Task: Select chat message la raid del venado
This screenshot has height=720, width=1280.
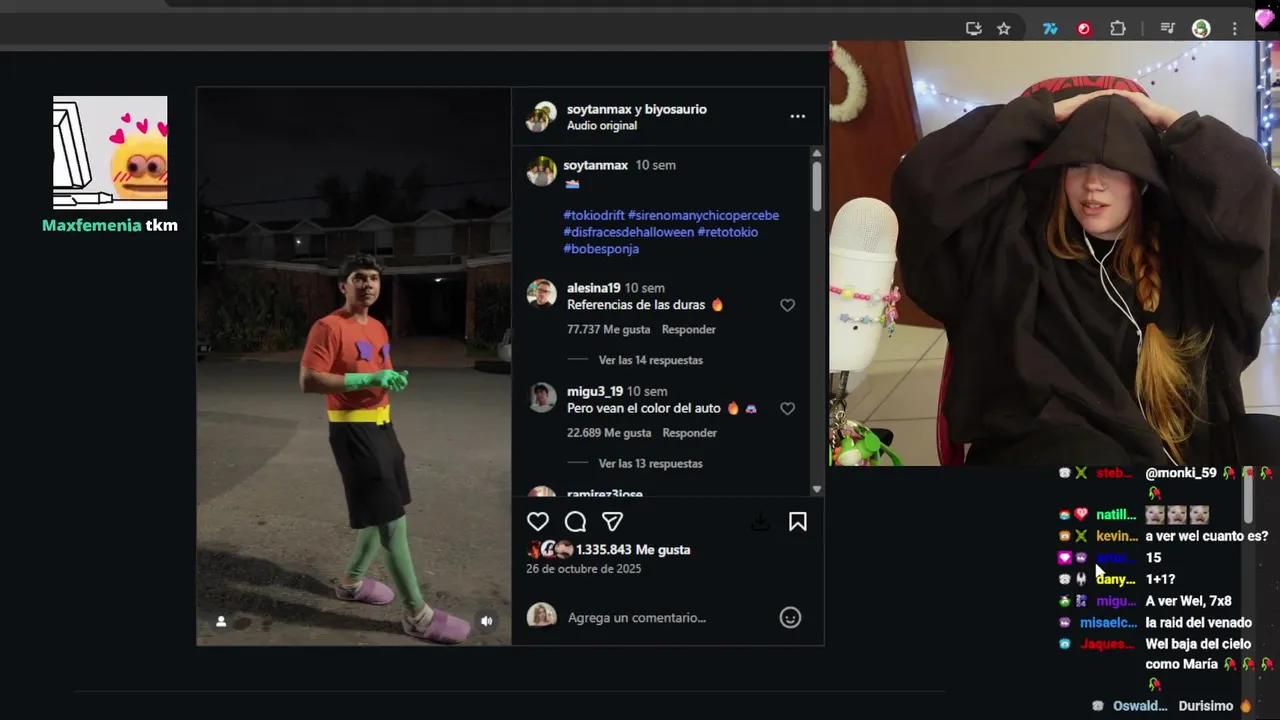Action: pyautogui.click(x=1198, y=622)
